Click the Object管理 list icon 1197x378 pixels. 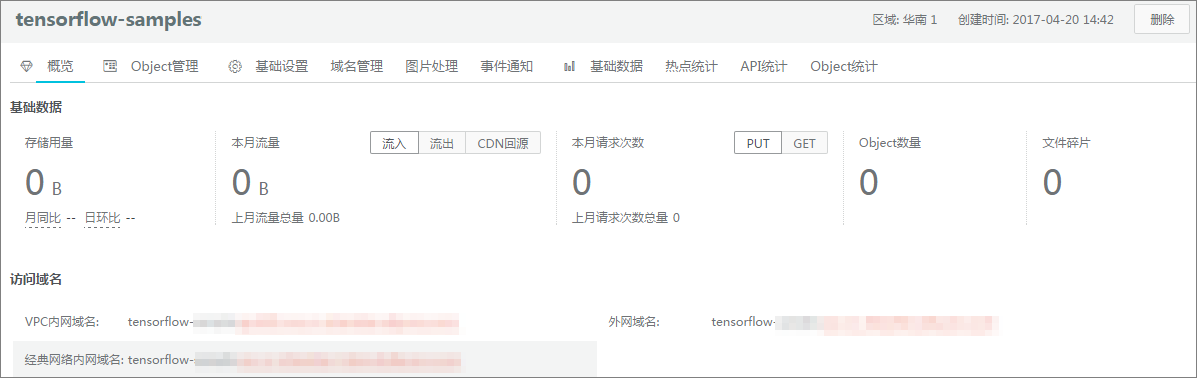(110, 66)
